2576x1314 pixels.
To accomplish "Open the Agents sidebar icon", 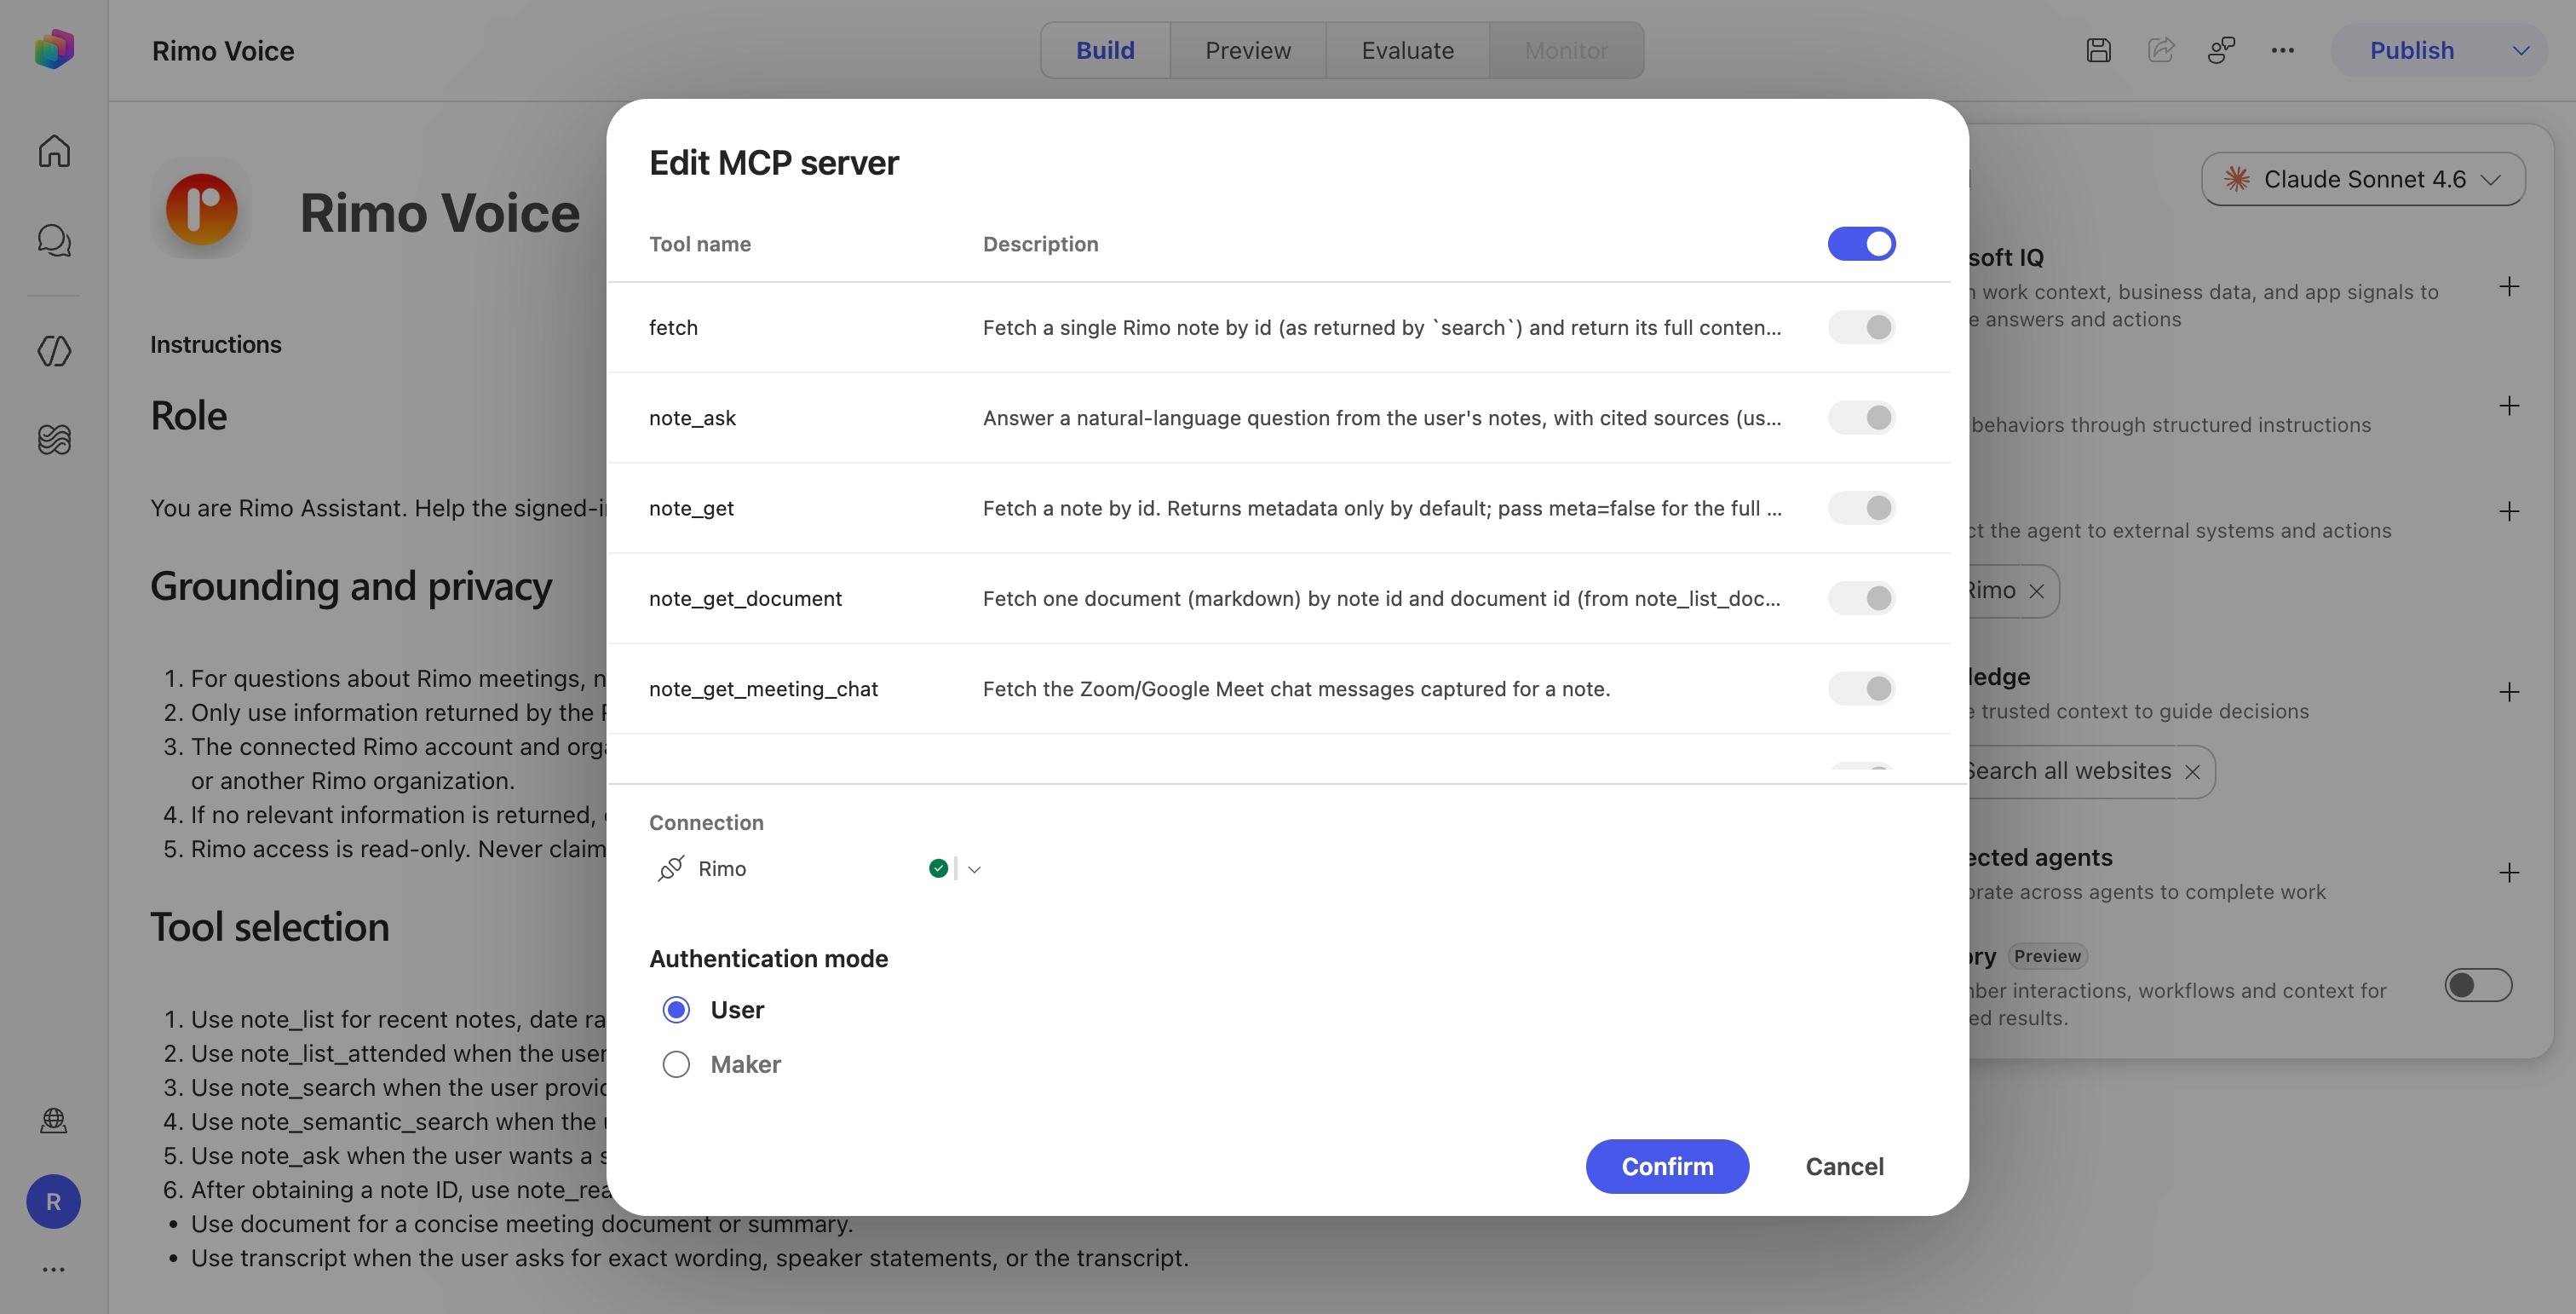I will pyautogui.click(x=54, y=351).
